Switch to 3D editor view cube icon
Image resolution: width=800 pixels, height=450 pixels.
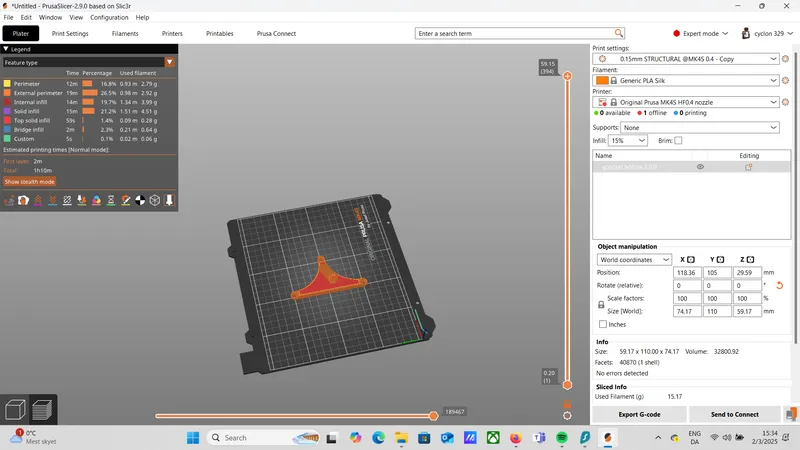coord(15,410)
